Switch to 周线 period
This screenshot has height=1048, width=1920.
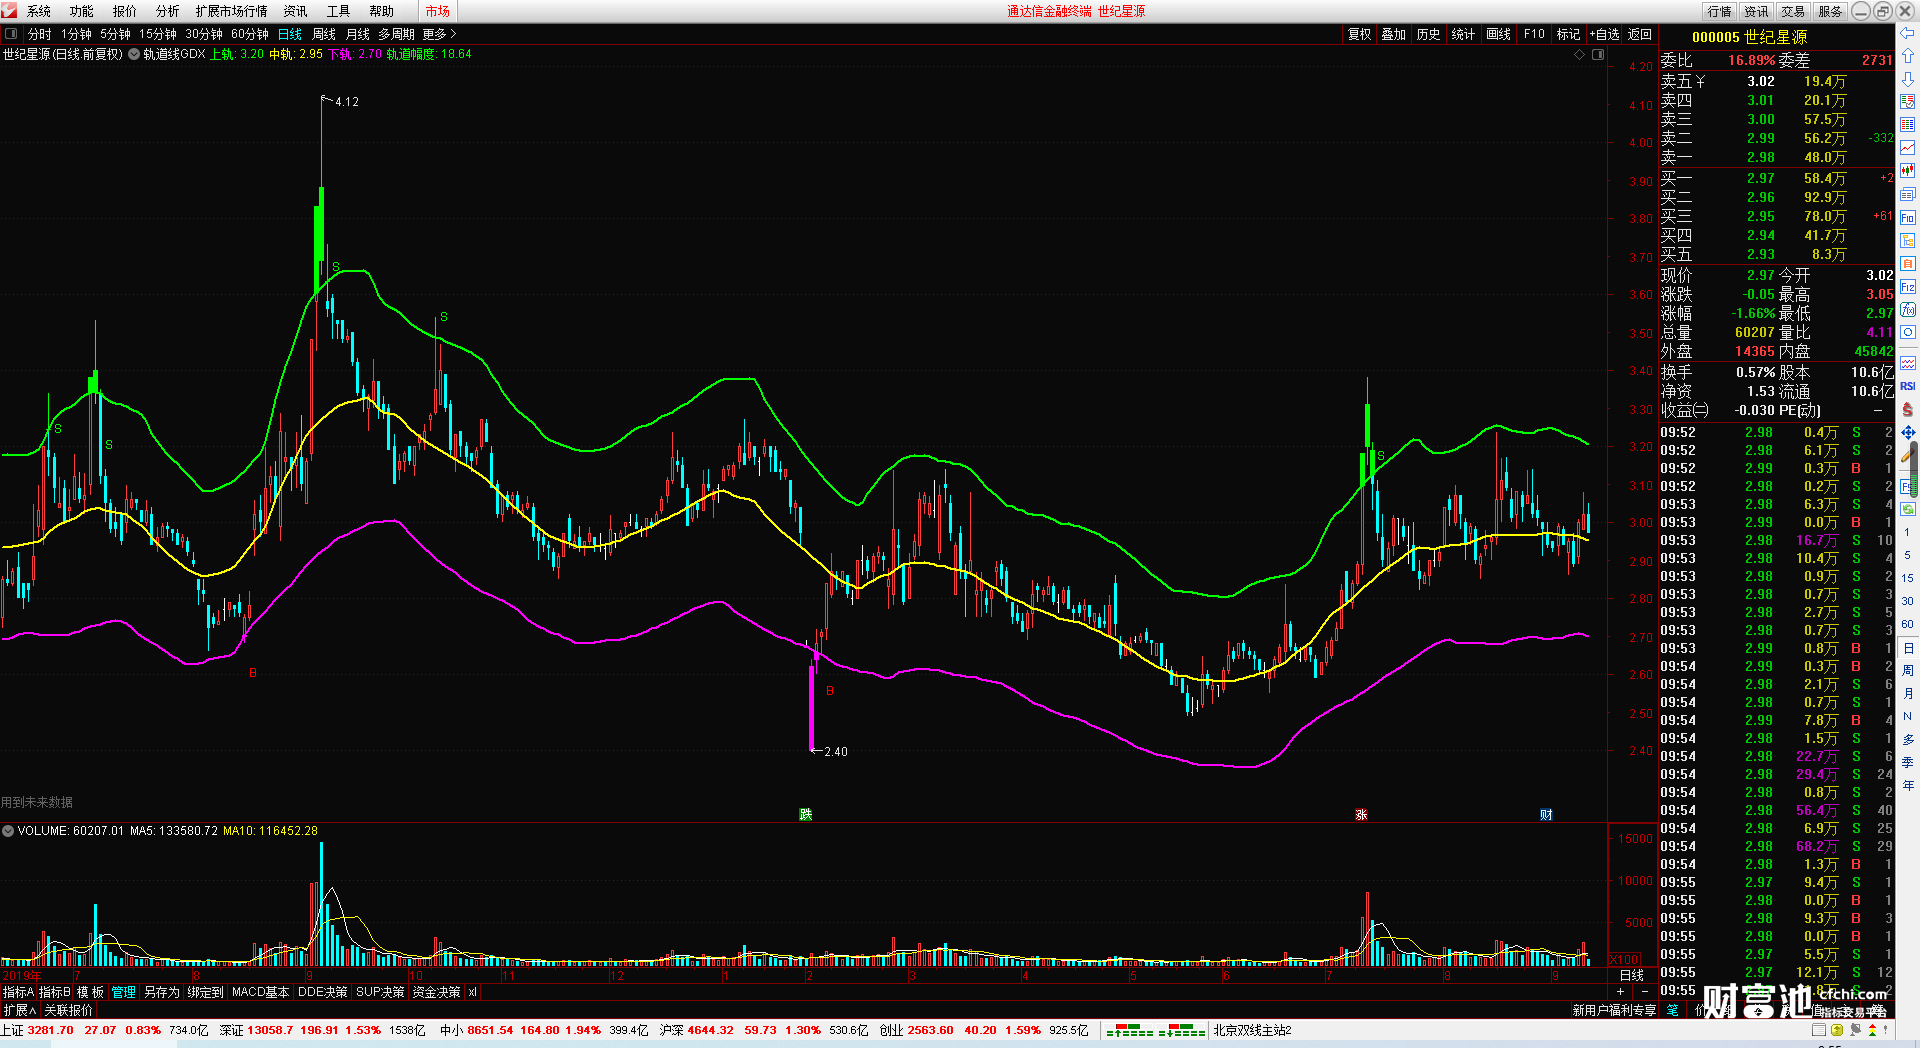pos(324,34)
